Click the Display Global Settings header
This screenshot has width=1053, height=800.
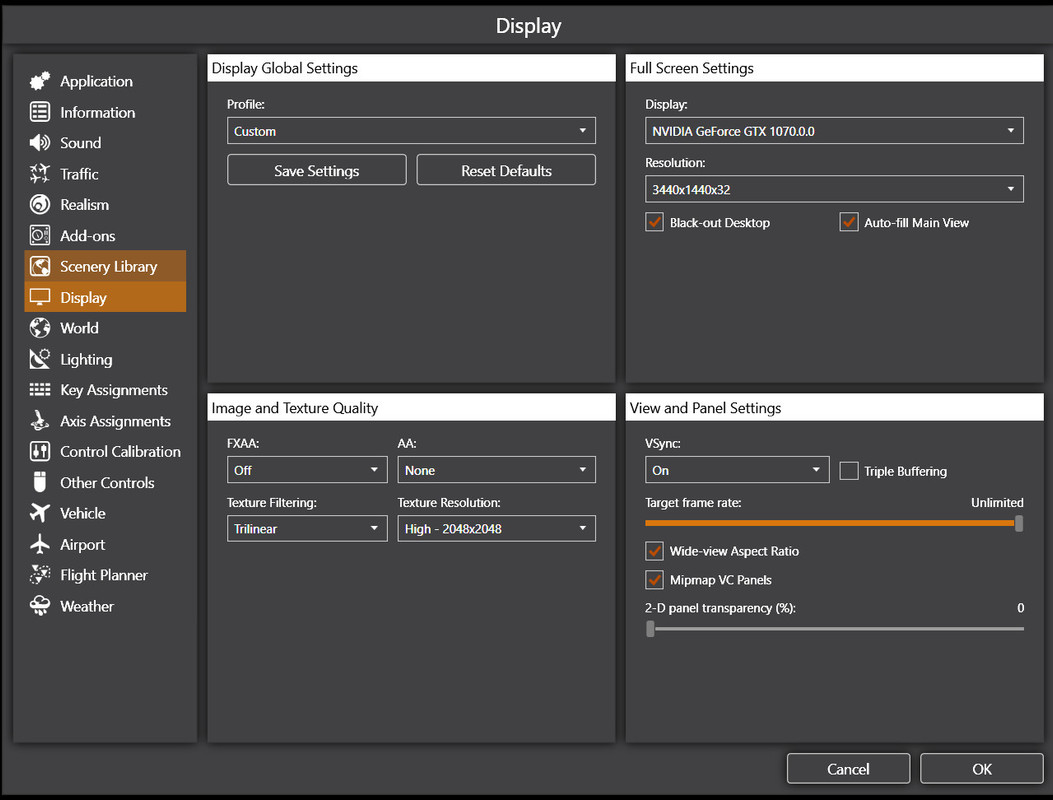click(411, 68)
